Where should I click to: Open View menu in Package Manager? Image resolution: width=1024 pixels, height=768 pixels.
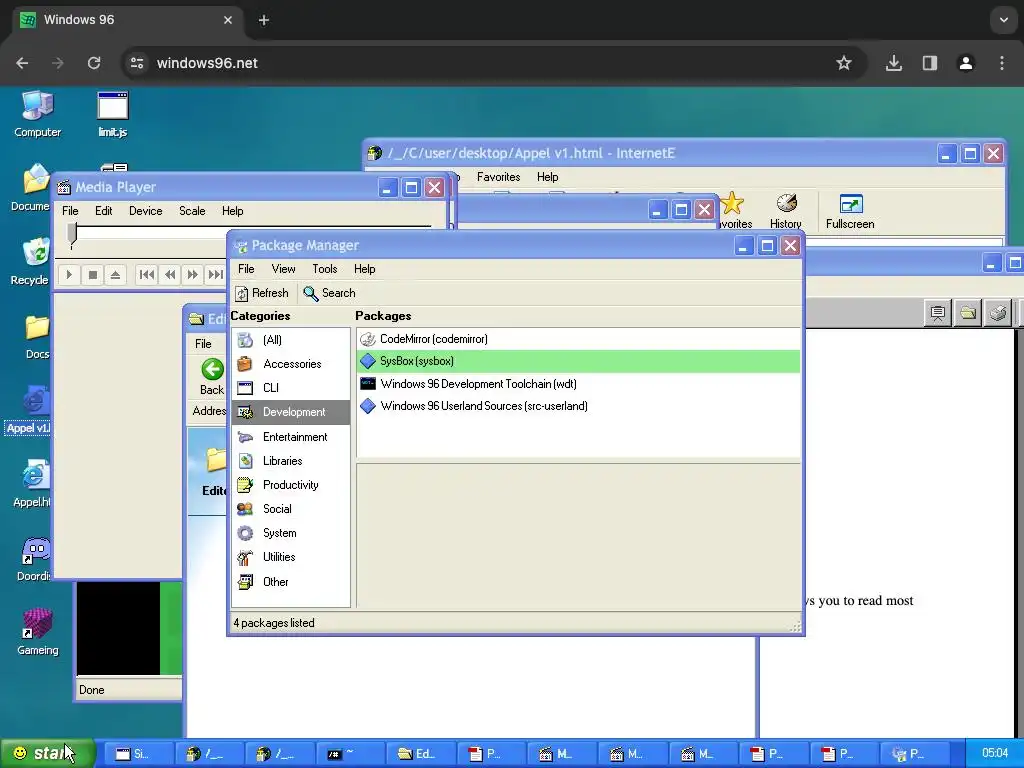pyautogui.click(x=283, y=269)
